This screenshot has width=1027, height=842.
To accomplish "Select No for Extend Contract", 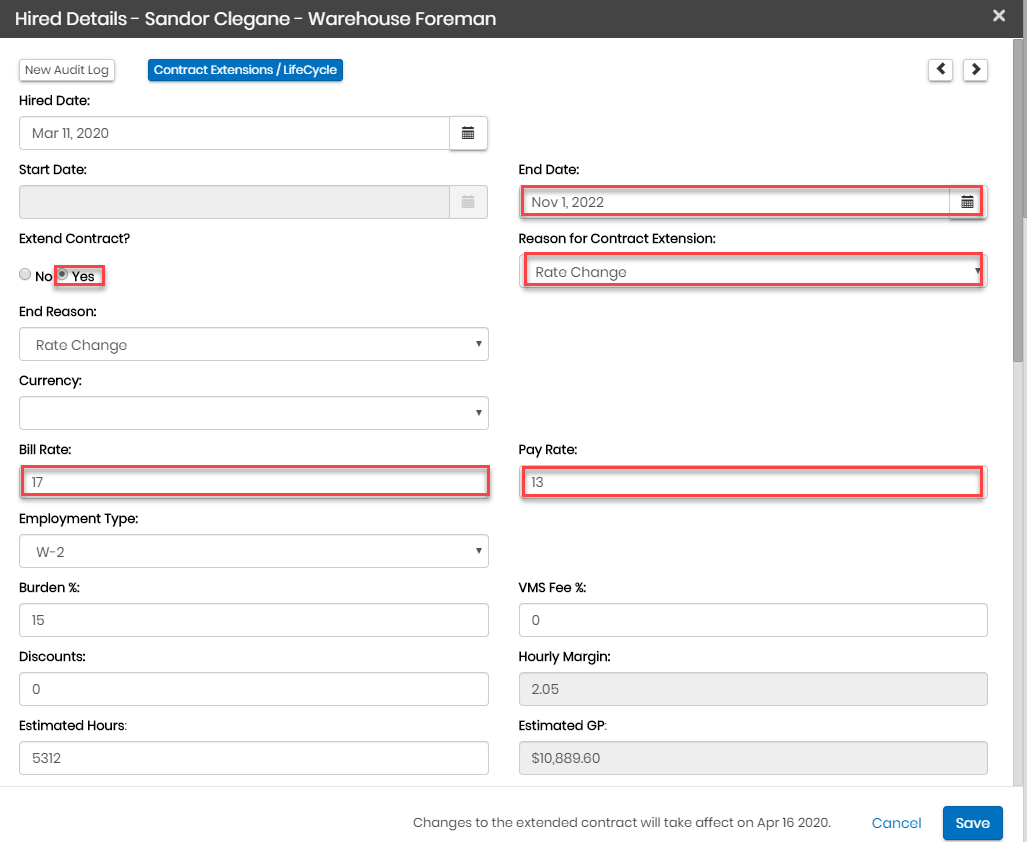I will 25,275.
